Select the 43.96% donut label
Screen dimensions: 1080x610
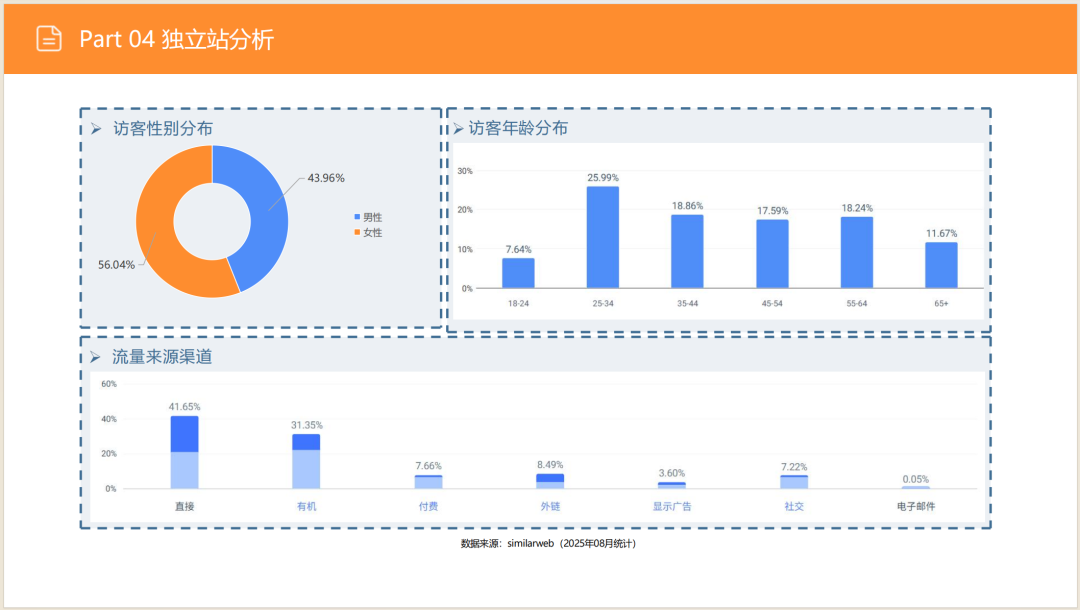(326, 178)
